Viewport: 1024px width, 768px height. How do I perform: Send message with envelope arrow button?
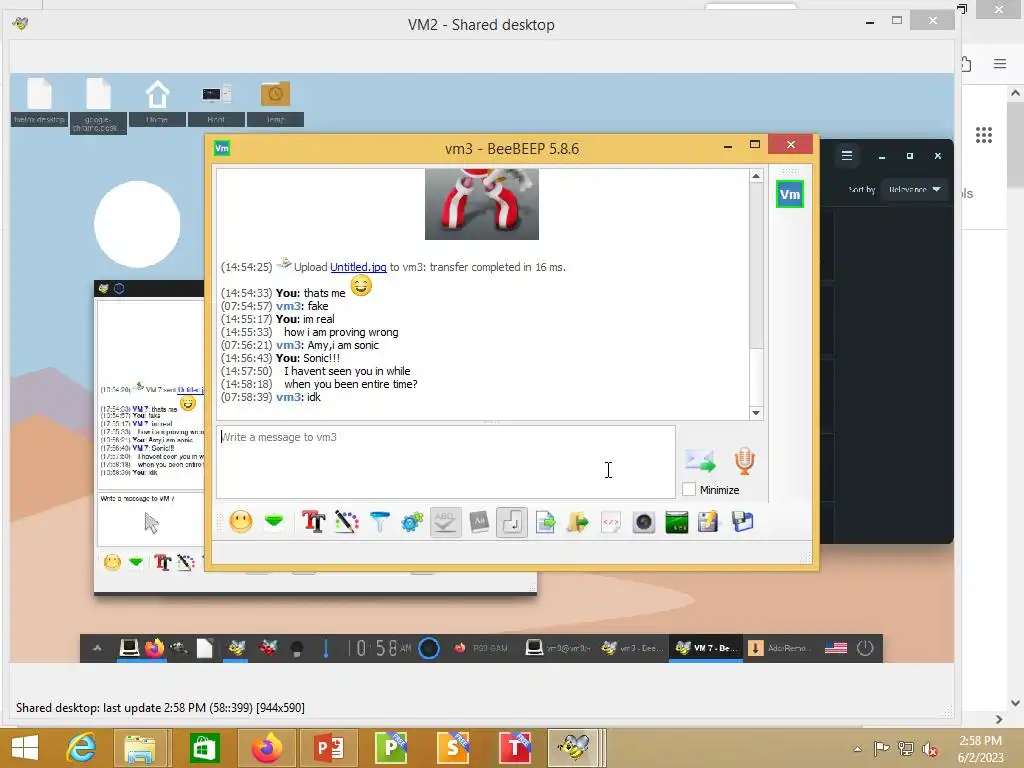click(x=701, y=460)
